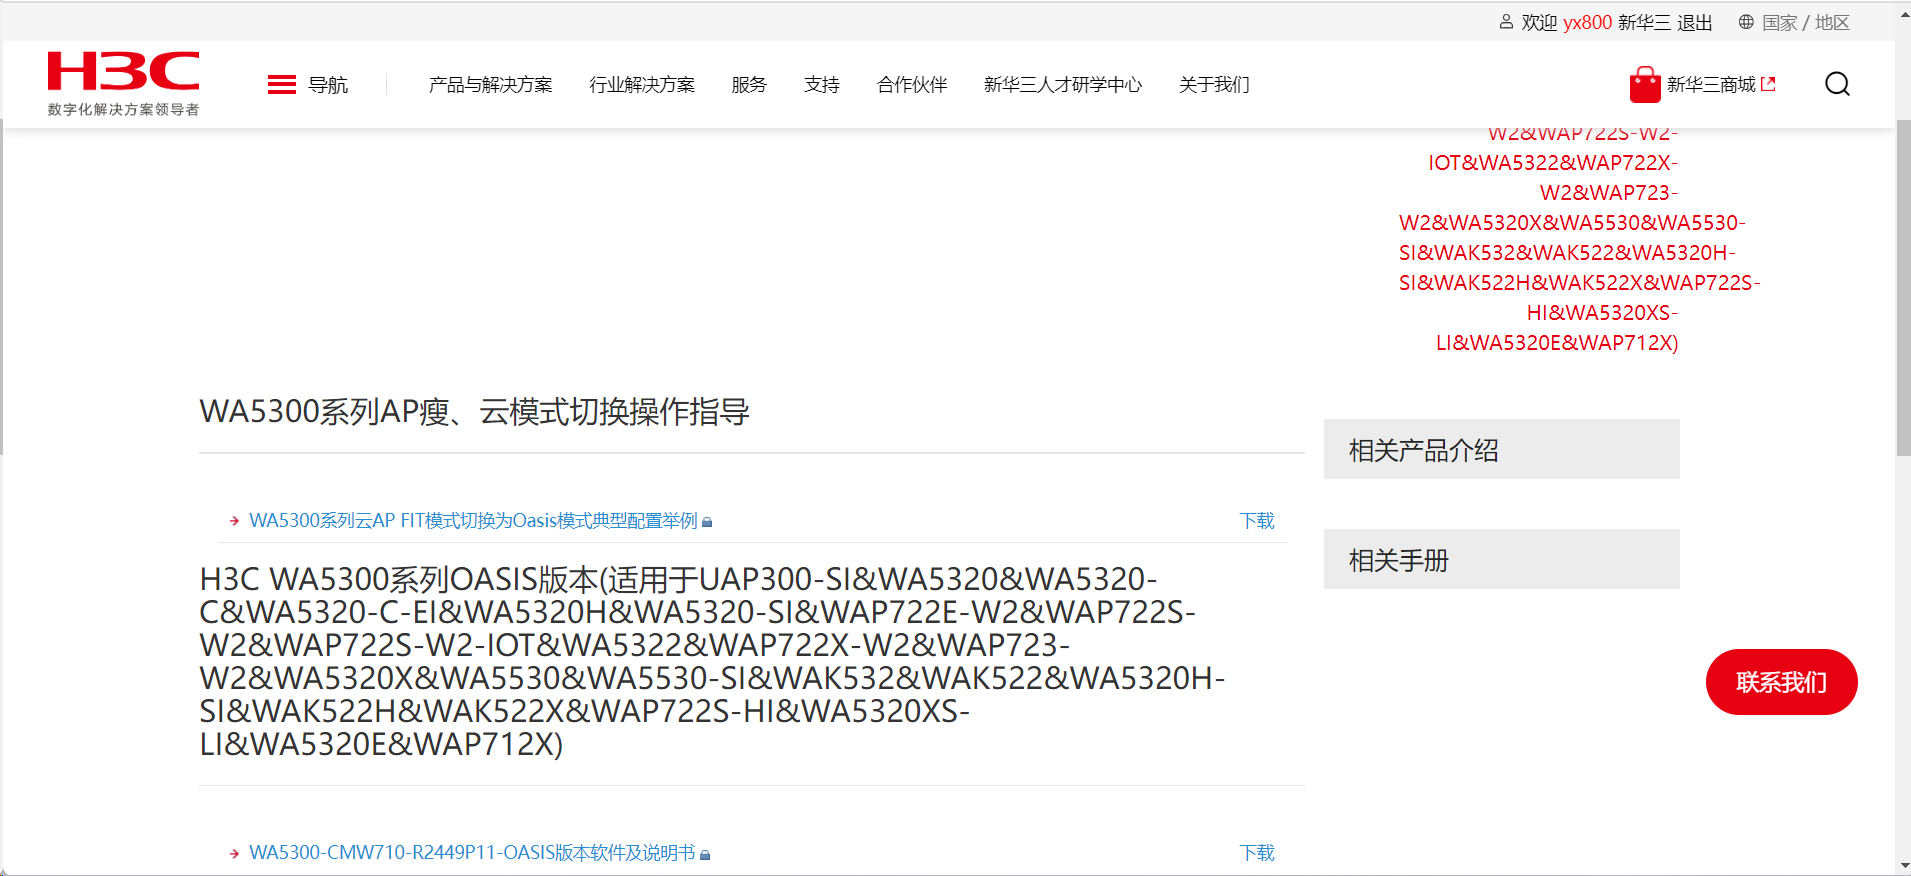Download the Oasis模式典型配置举例 document
Image resolution: width=1911 pixels, height=876 pixels.
pyautogui.click(x=1257, y=521)
